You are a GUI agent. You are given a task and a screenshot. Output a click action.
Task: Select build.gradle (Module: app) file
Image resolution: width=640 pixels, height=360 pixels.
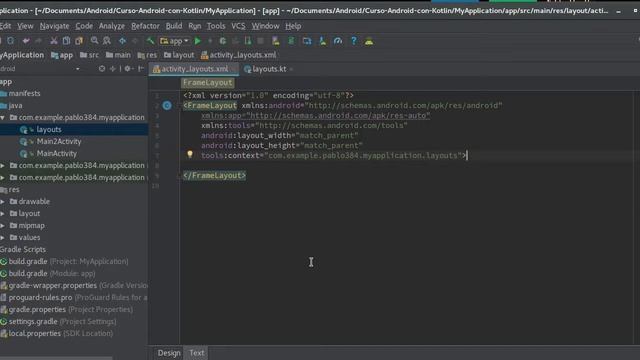(52, 273)
